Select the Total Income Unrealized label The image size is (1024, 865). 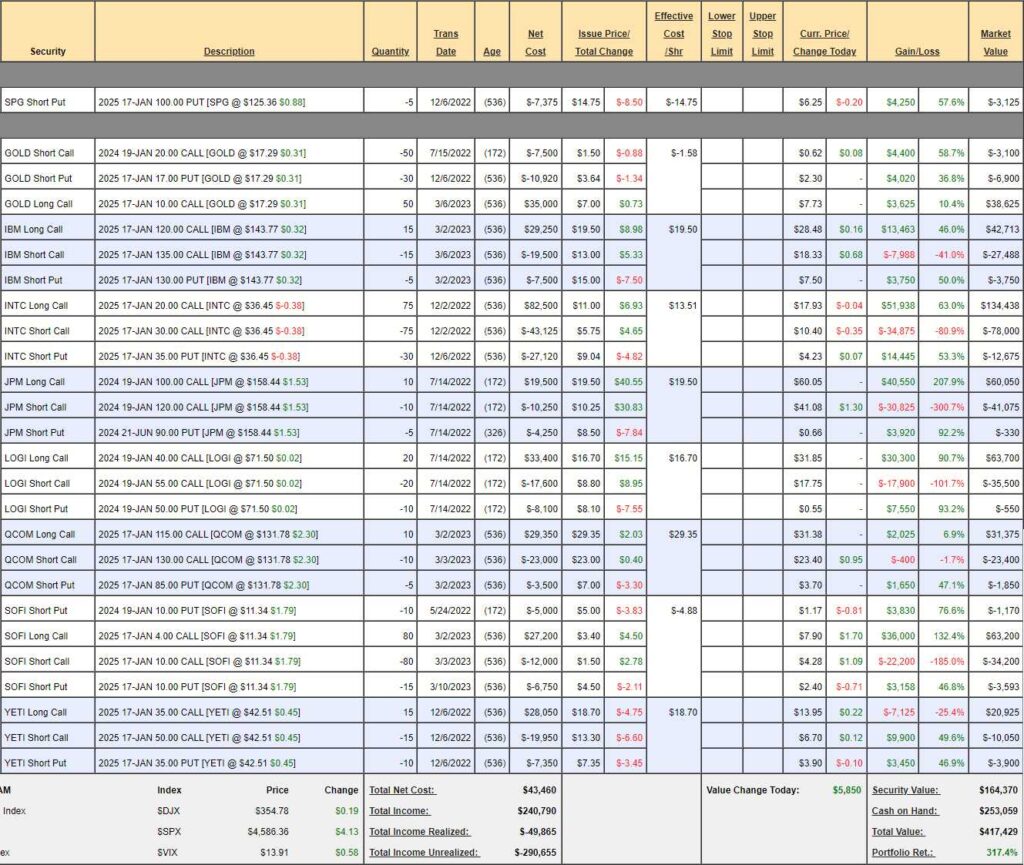[424, 852]
